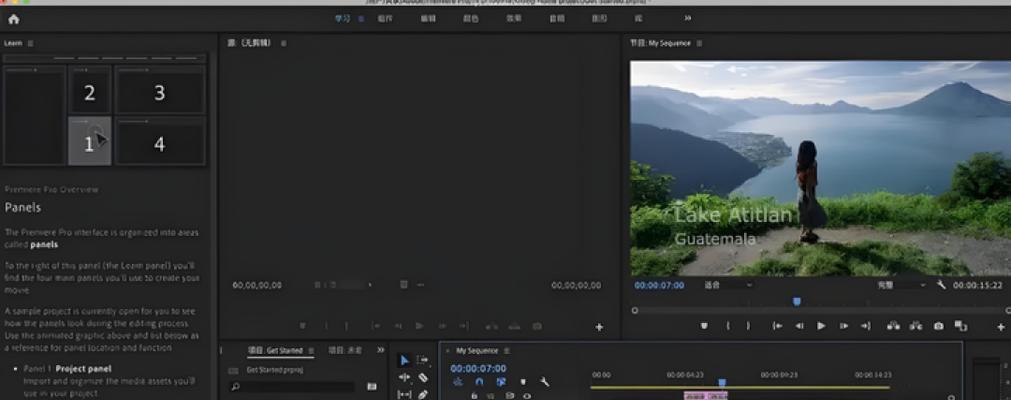Open Program monitor settings wrench
The image size is (1011, 400).
(x=941, y=285)
